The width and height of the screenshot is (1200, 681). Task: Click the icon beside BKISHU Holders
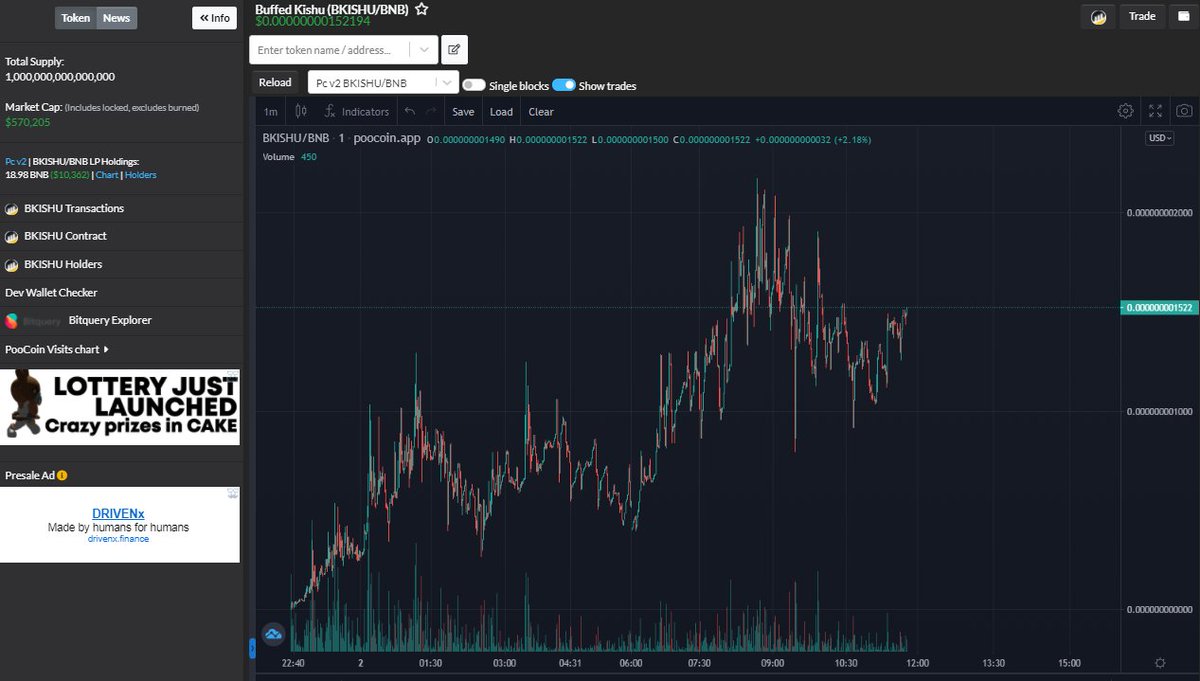(12, 265)
